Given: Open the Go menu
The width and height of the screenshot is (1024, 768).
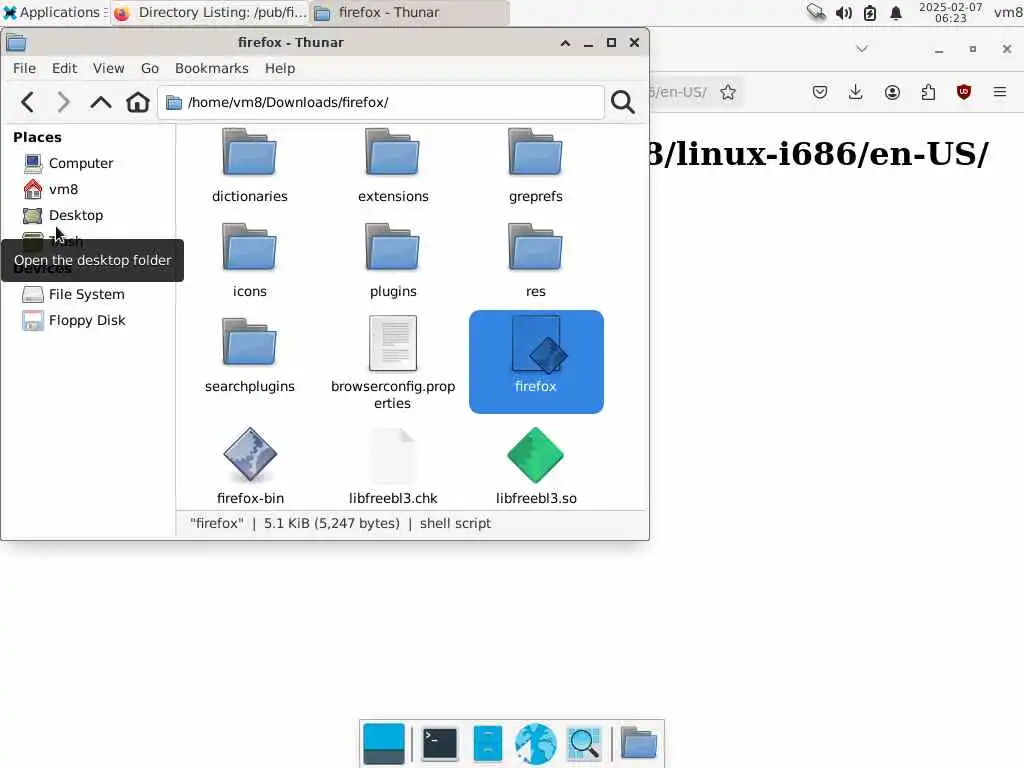Looking at the screenshot, I should pos(150,69).
